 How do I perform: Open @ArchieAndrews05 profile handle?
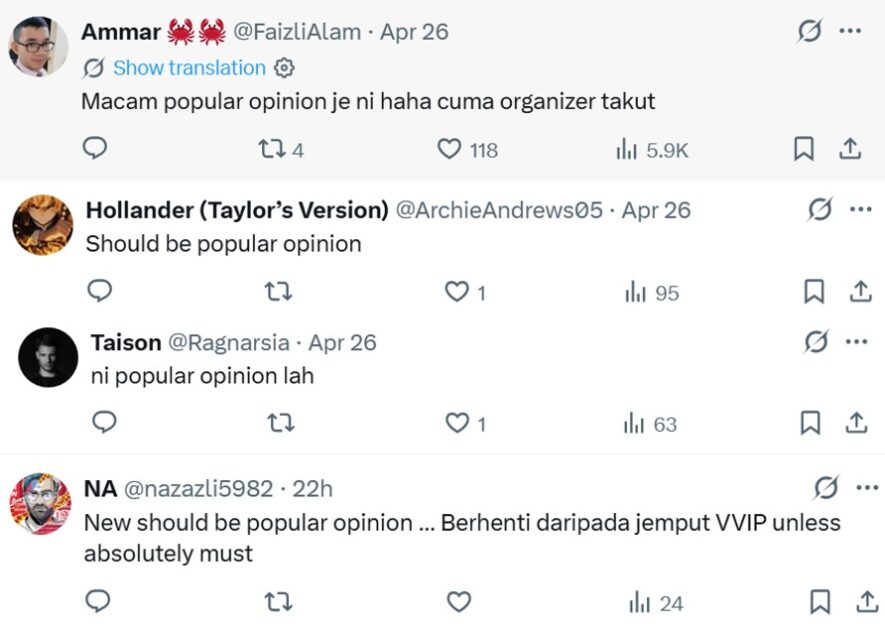pyautogui.click(x=499, y=210)
